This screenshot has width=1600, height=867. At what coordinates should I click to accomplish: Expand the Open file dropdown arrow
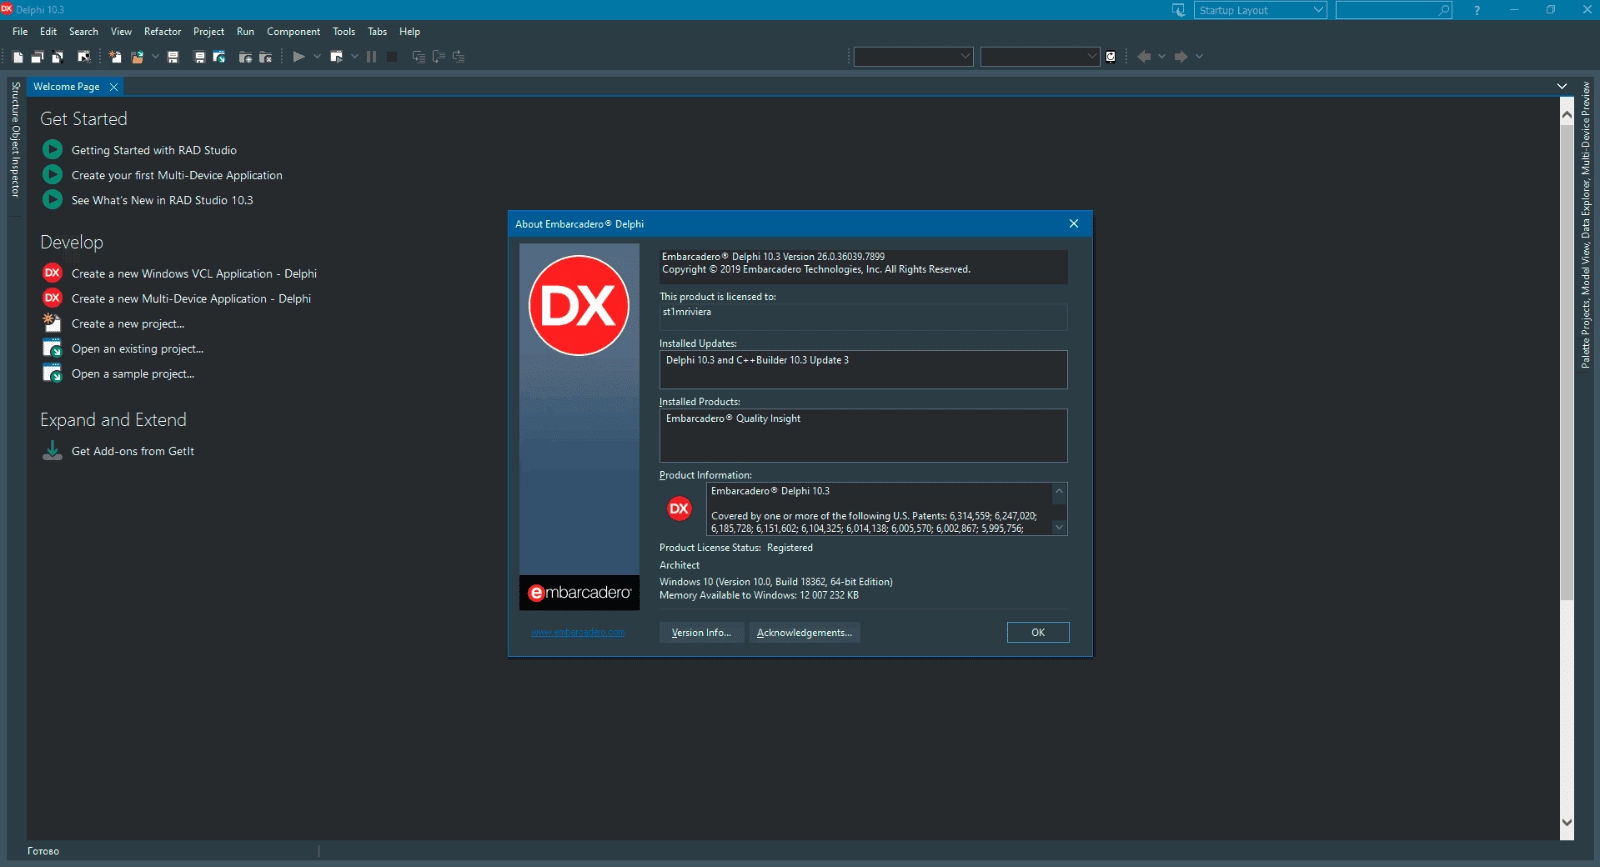pyautogui.click(x=155, y=57)
